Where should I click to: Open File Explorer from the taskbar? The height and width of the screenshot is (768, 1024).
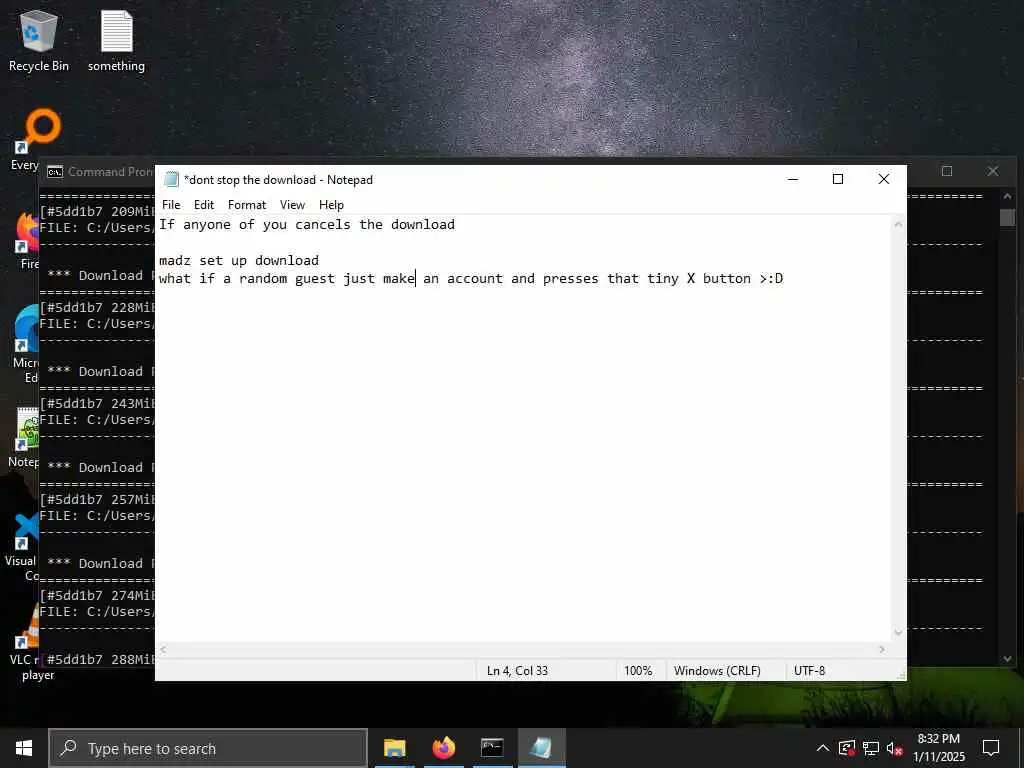point(394,748)
